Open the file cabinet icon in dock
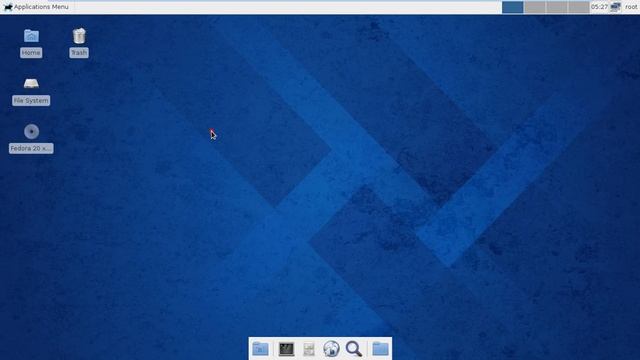 pyautogui.click(x=309, y=349)
